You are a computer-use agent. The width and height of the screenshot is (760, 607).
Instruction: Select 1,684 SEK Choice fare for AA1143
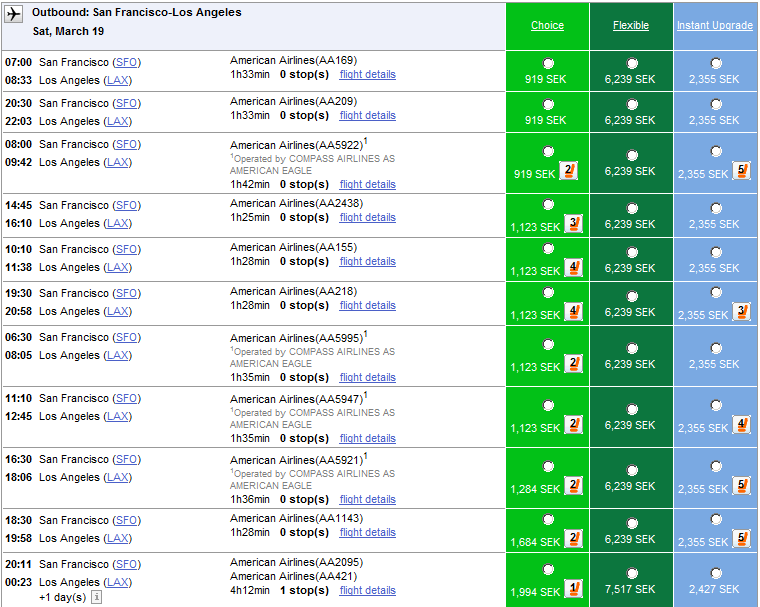tap(548, 520)
